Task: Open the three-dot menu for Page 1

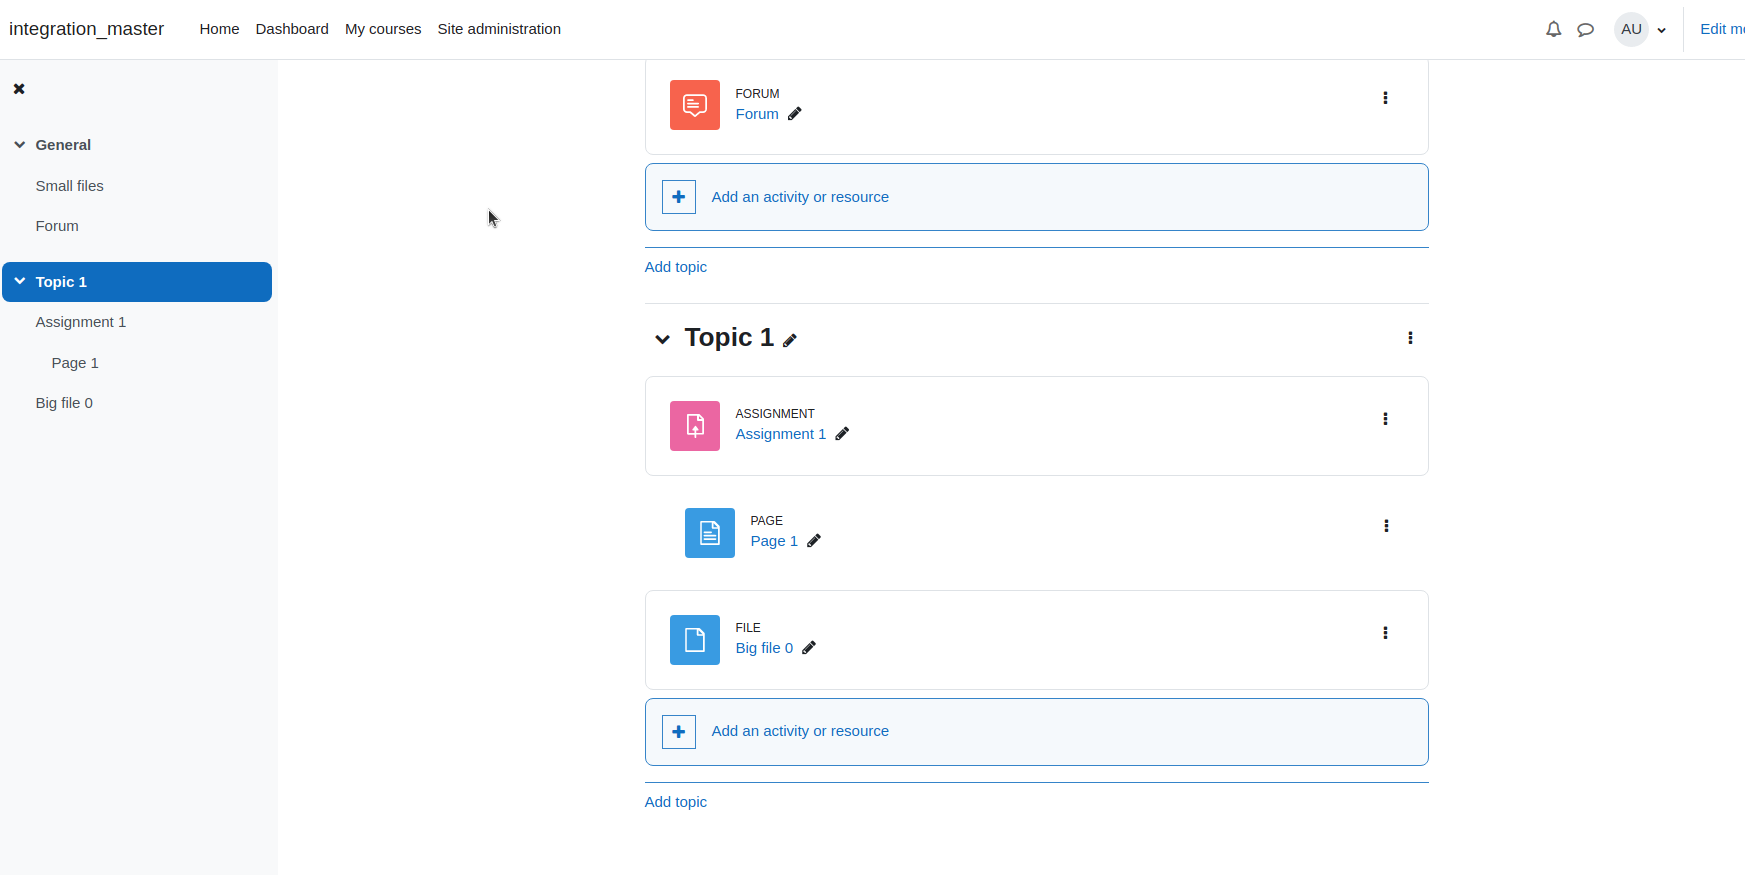Action: click(x=1386, y=526)
